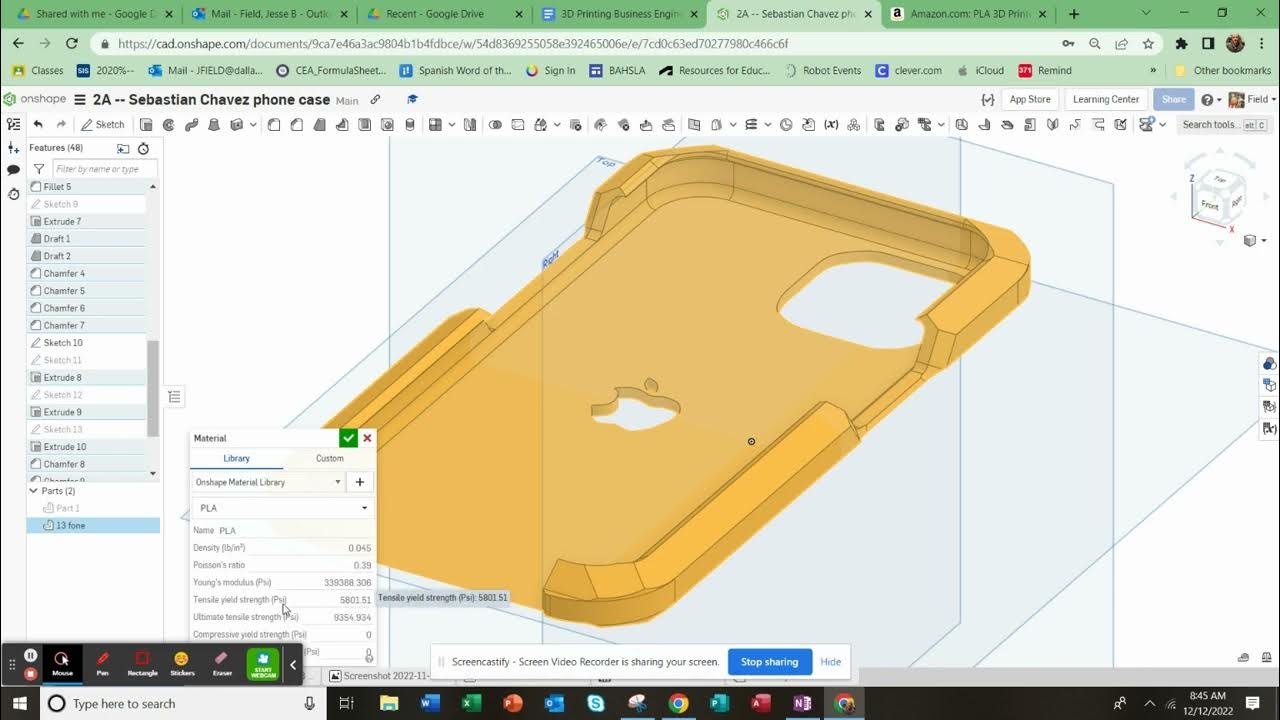This screenshot has height=720, width=1280.
Task: Click the view cube Front face
Action: tap(1210, 204)
